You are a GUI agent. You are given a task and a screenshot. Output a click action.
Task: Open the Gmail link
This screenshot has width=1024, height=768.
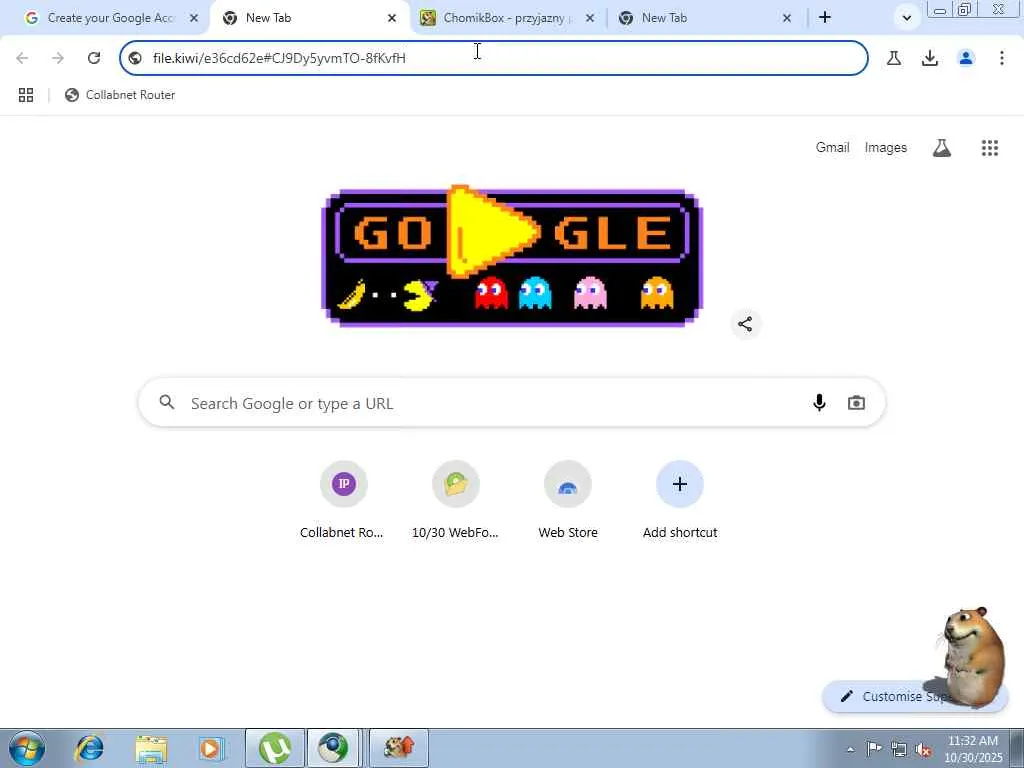[833, 148]
